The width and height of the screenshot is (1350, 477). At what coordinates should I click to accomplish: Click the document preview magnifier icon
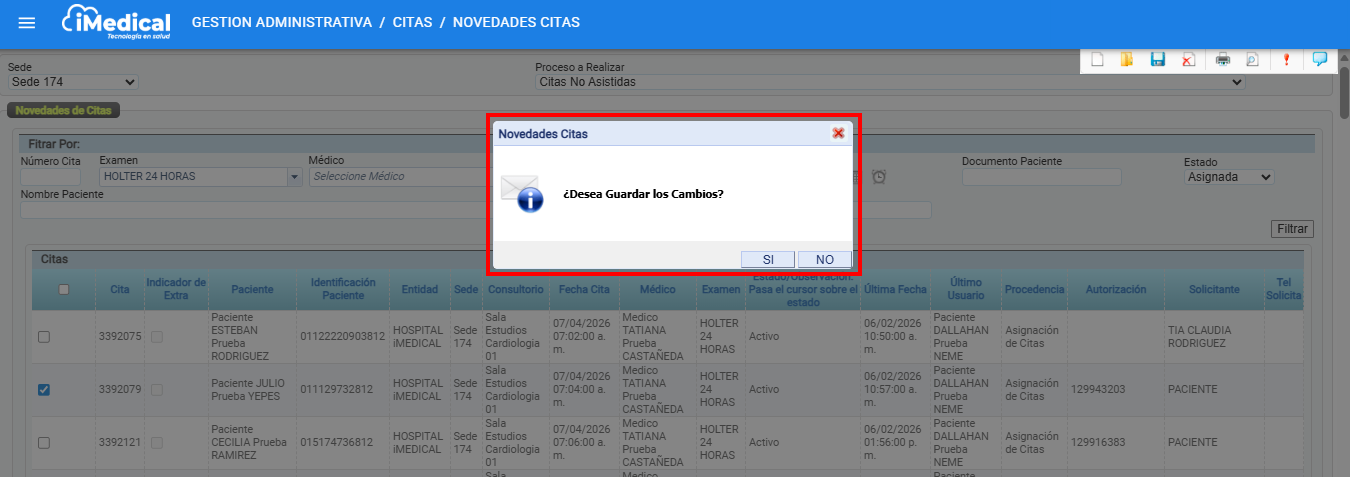(x=1252, y=60)
